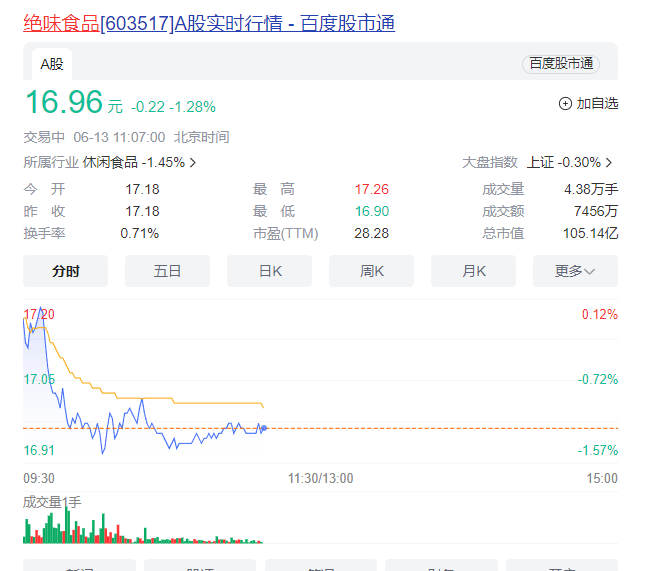
Task: Select the A股 tab
Action: [52, 64]
